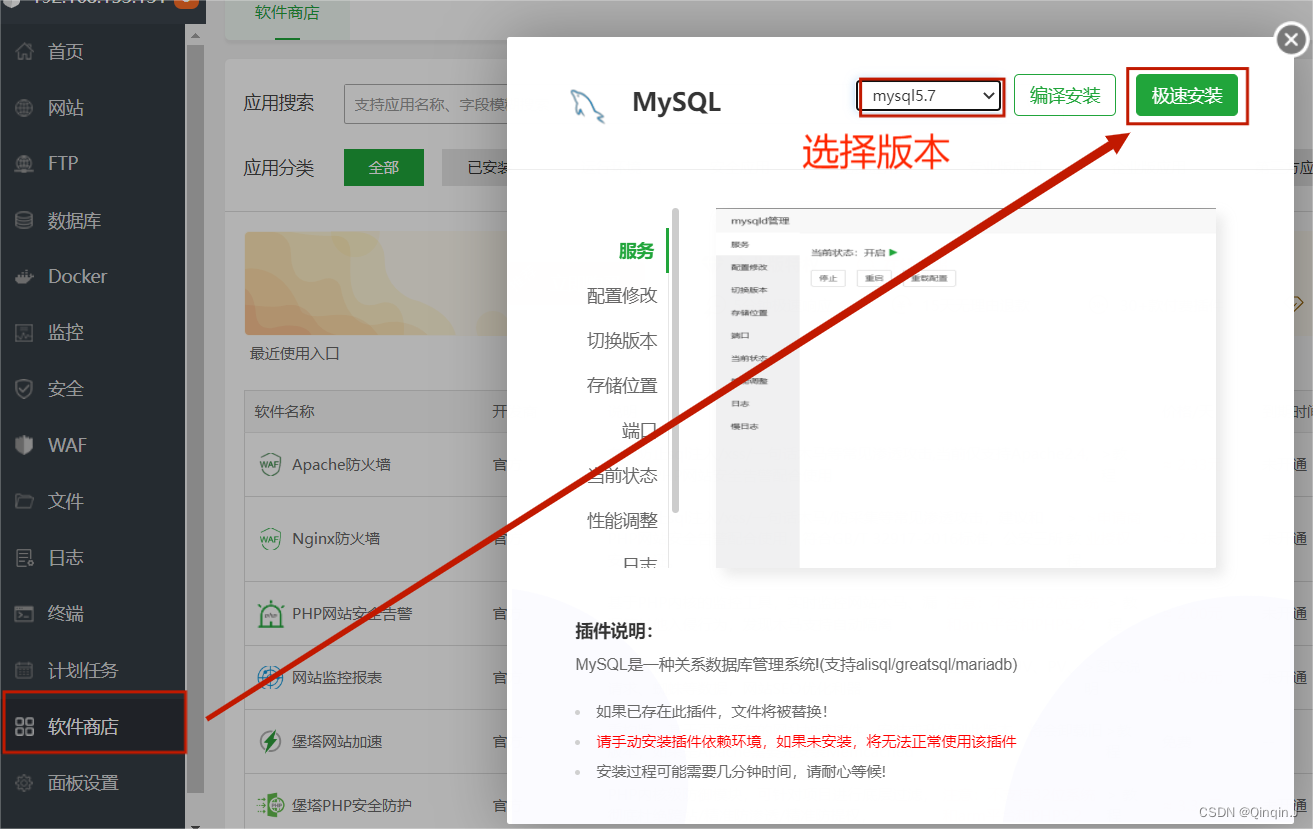This screenshot has height=829, width=1313.
Task: Click the 堡塔网站加速 lightning icon
Action: click(x=270, y=742)
